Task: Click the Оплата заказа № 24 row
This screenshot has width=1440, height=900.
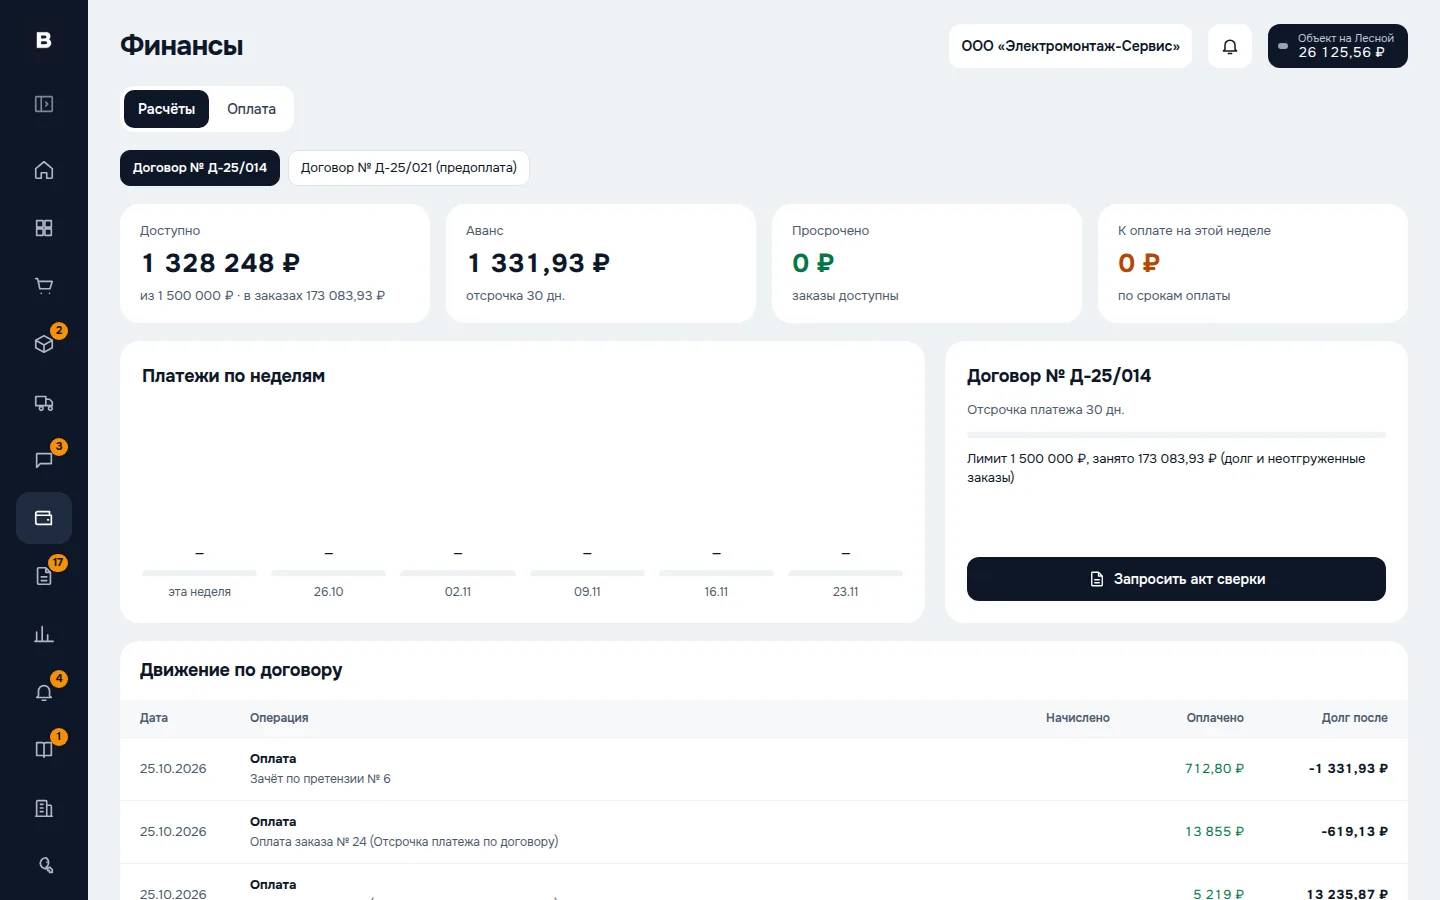Action: click(764, 832)
